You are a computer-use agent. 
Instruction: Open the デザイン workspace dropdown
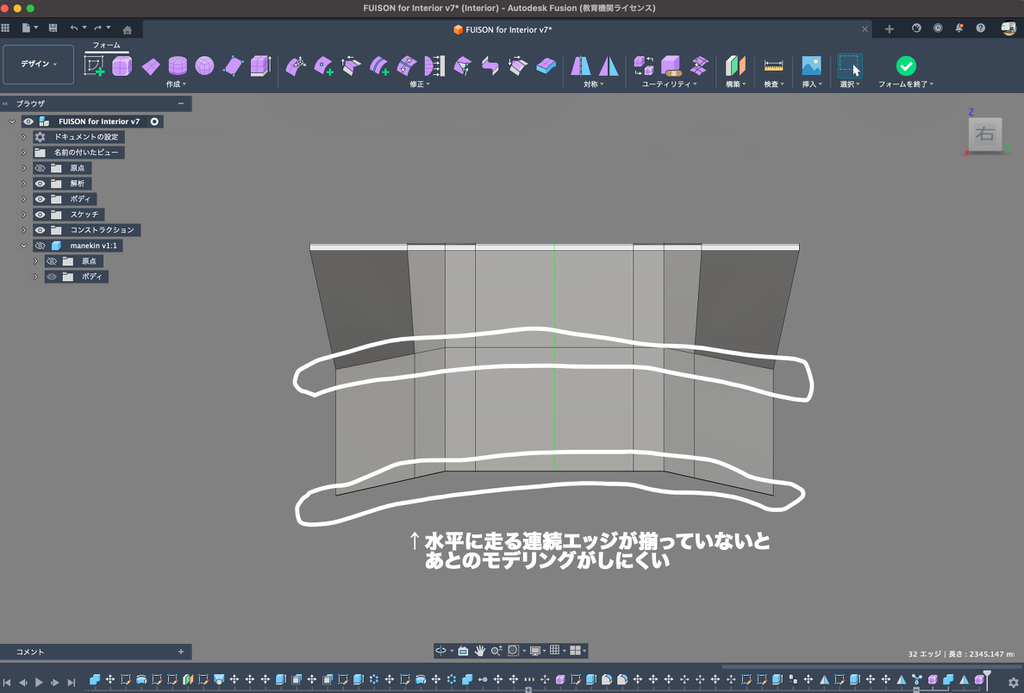tap(39, 64)
